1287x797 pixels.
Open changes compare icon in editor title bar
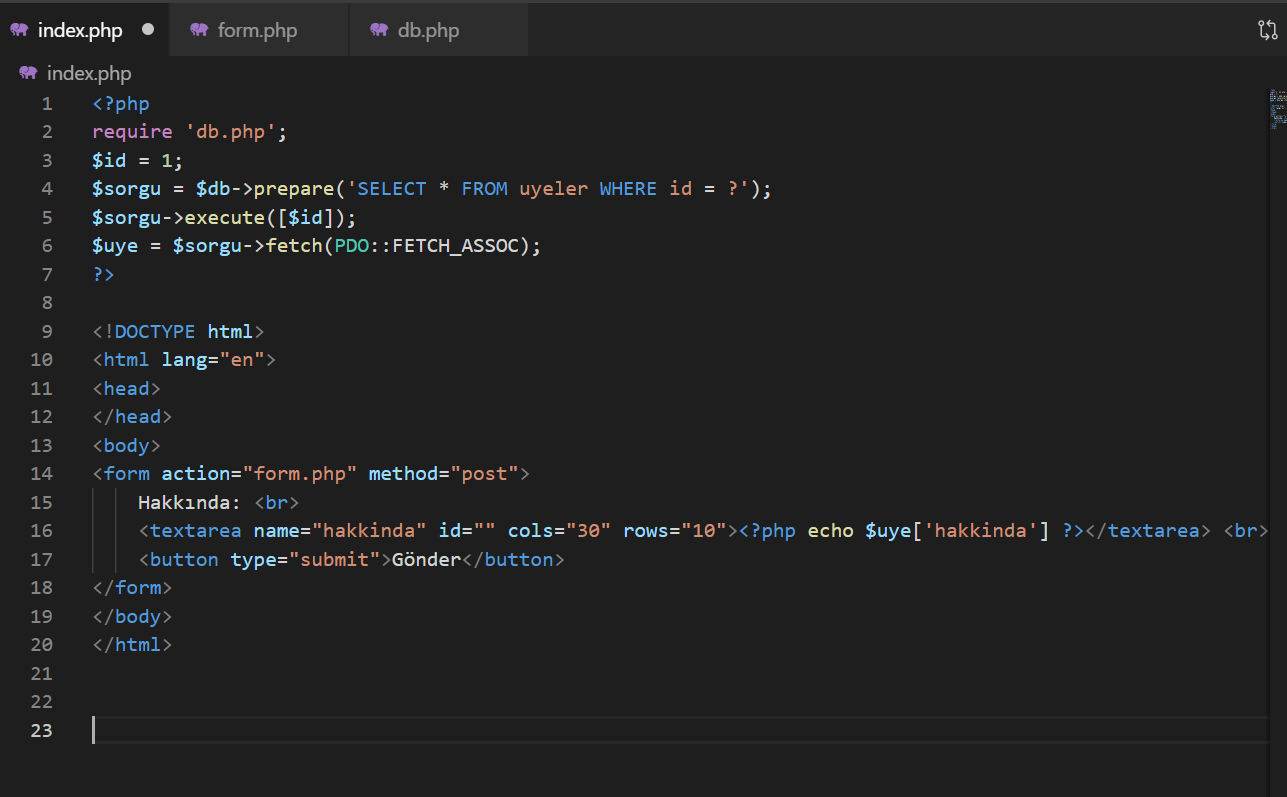1267,30
